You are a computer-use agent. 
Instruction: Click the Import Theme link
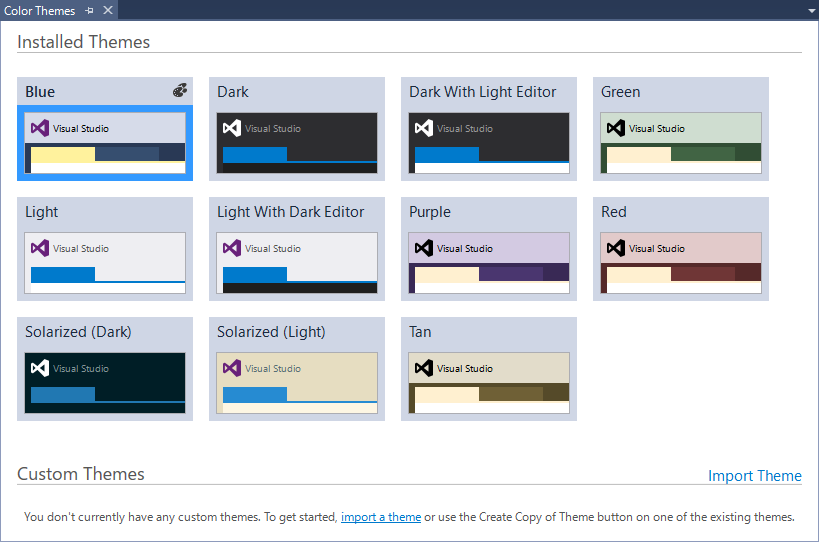(754, 476)
